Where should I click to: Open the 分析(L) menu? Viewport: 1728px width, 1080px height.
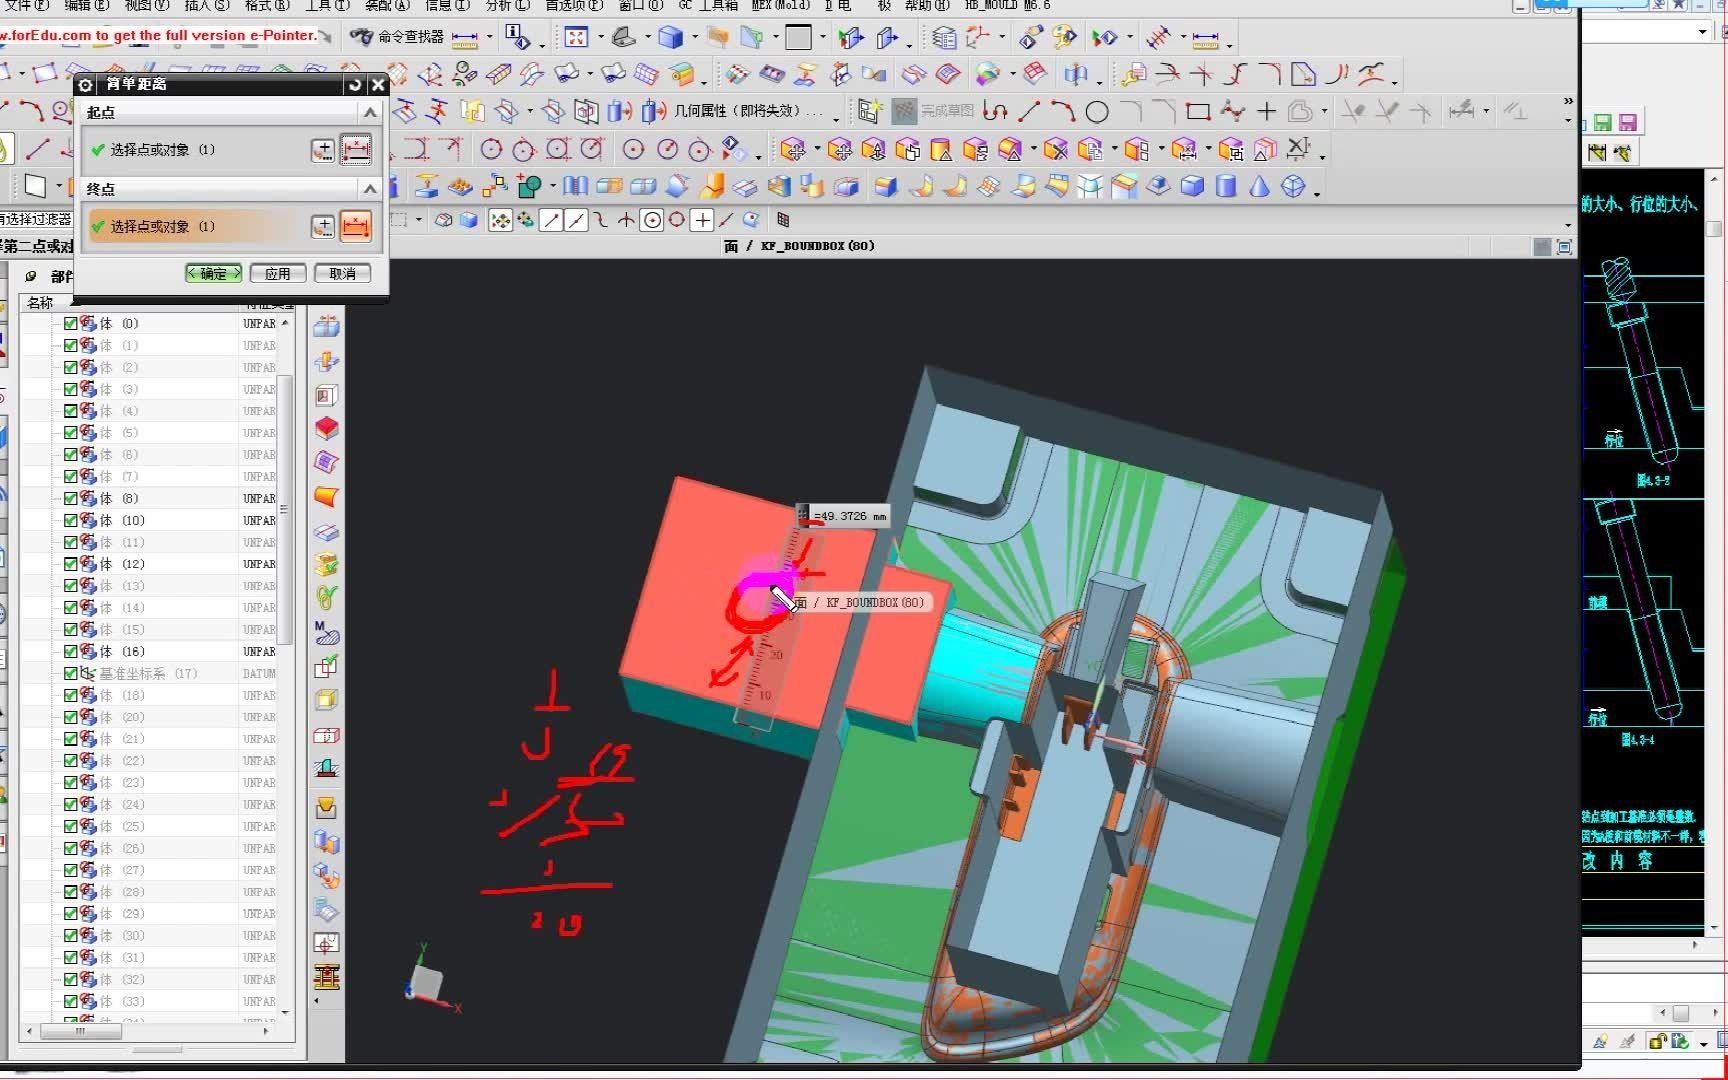point(507,5)
